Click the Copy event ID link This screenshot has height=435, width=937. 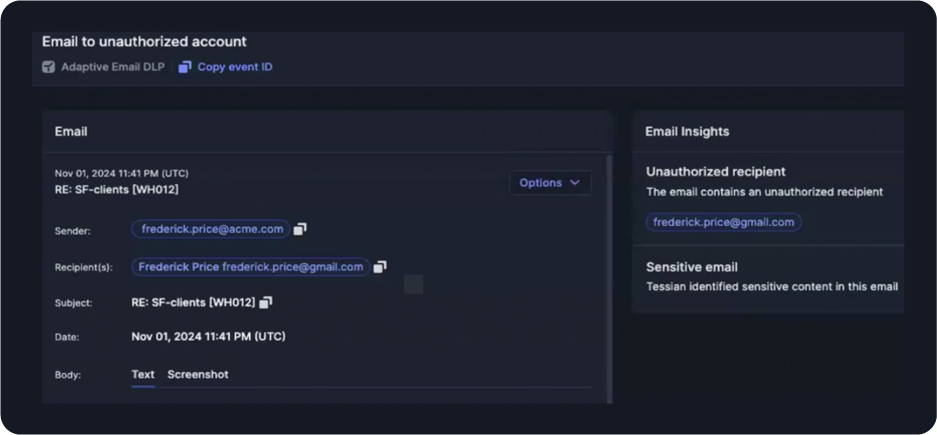pyautogui.click(x=234, y=67)
